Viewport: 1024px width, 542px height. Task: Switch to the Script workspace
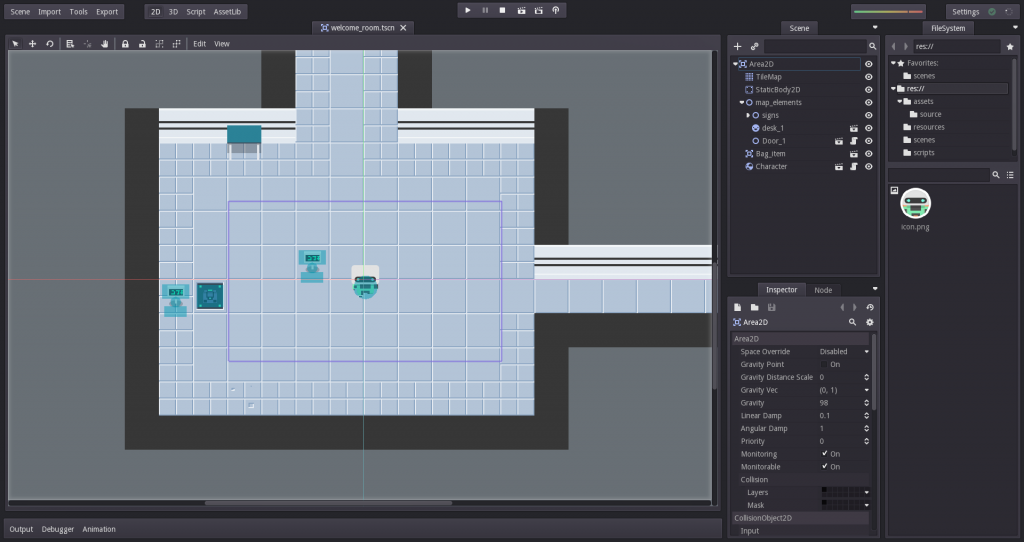coord(195,12)
